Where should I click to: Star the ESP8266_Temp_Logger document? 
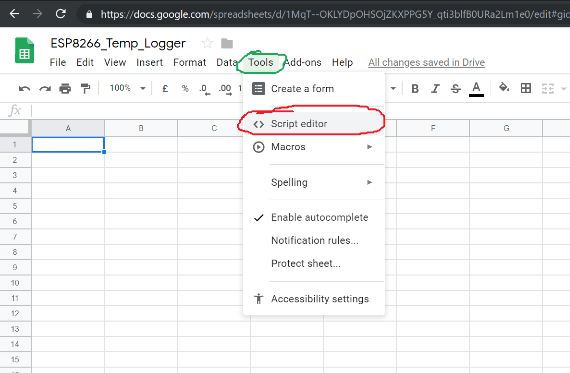[x=207, y=43]
